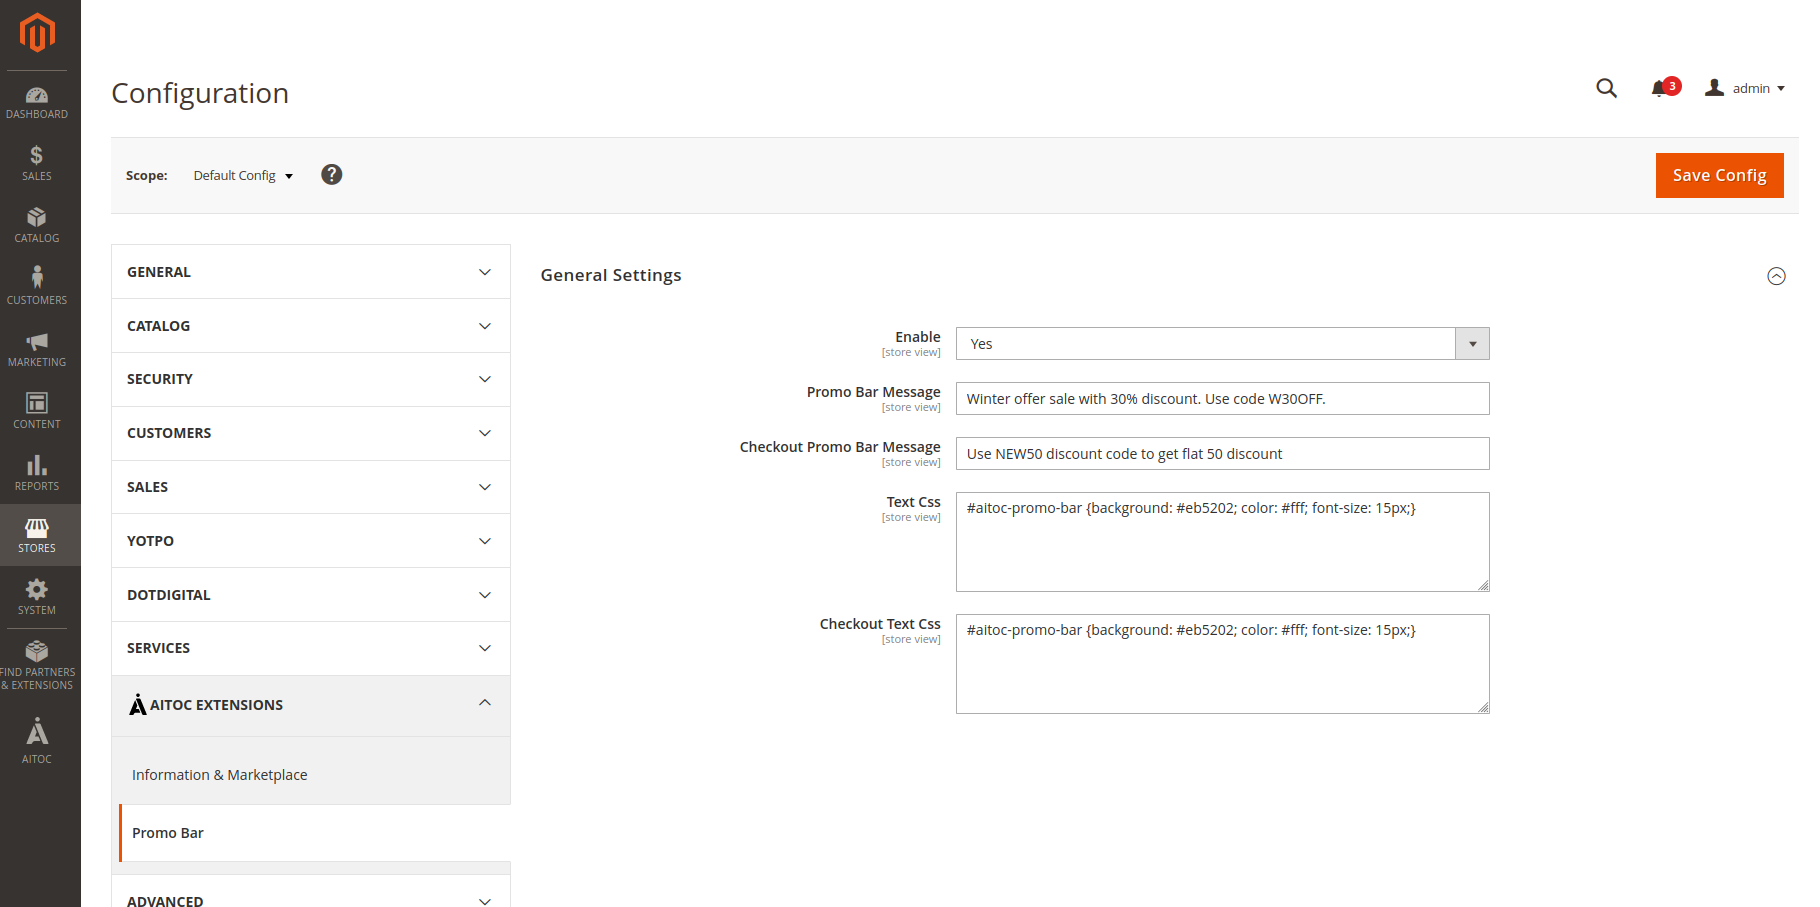Open the admin account menu
This screenshot has width=1820, height=907.
[x=1745, y=88]
